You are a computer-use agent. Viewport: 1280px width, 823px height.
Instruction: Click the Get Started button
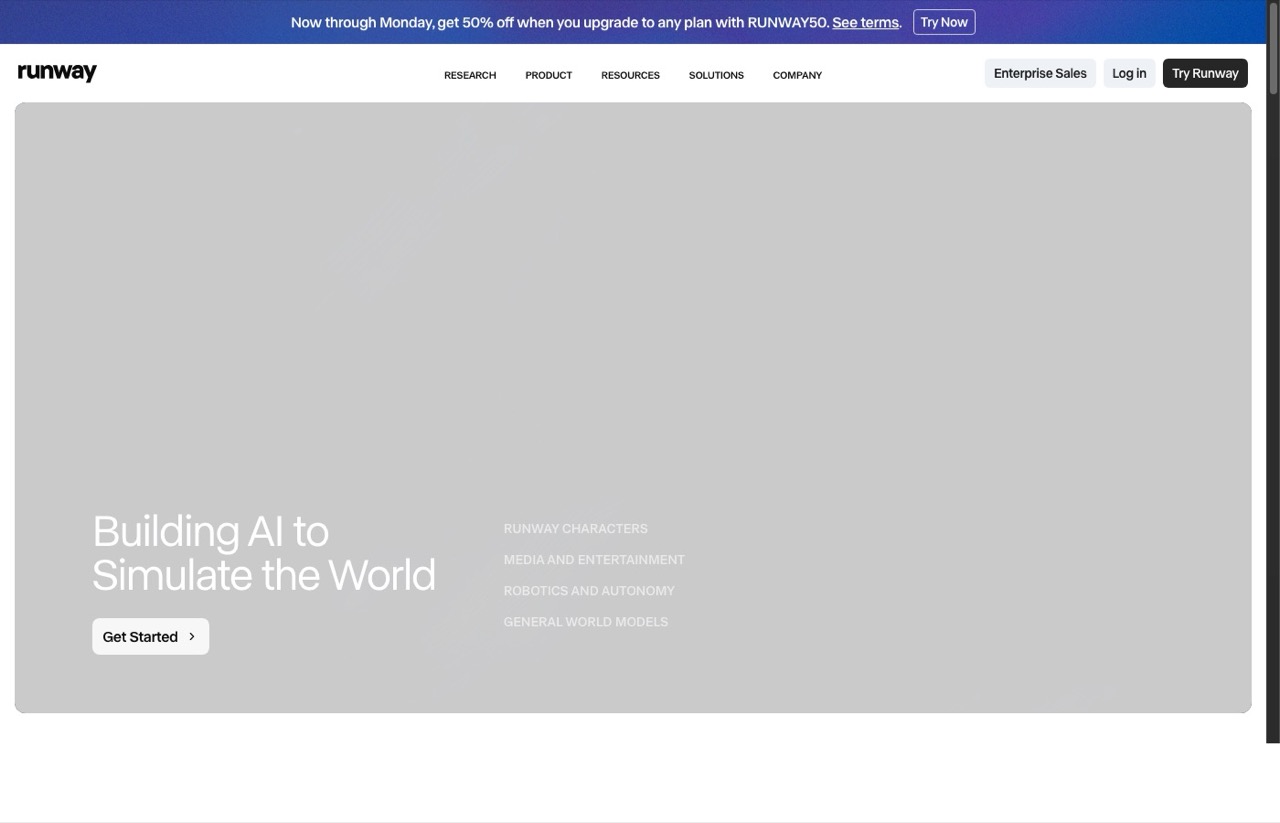pos(151,636)
